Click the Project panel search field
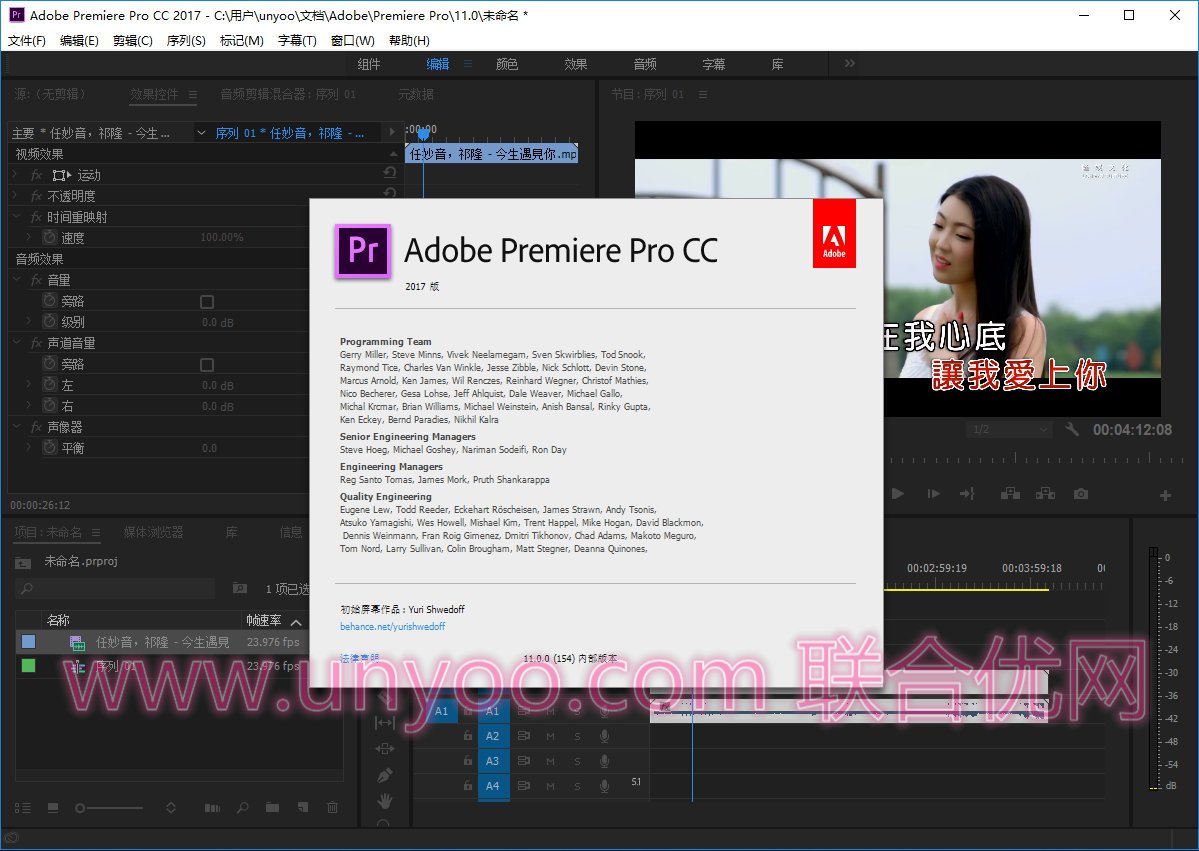1199x851 pixels. [x=115, y=589]
